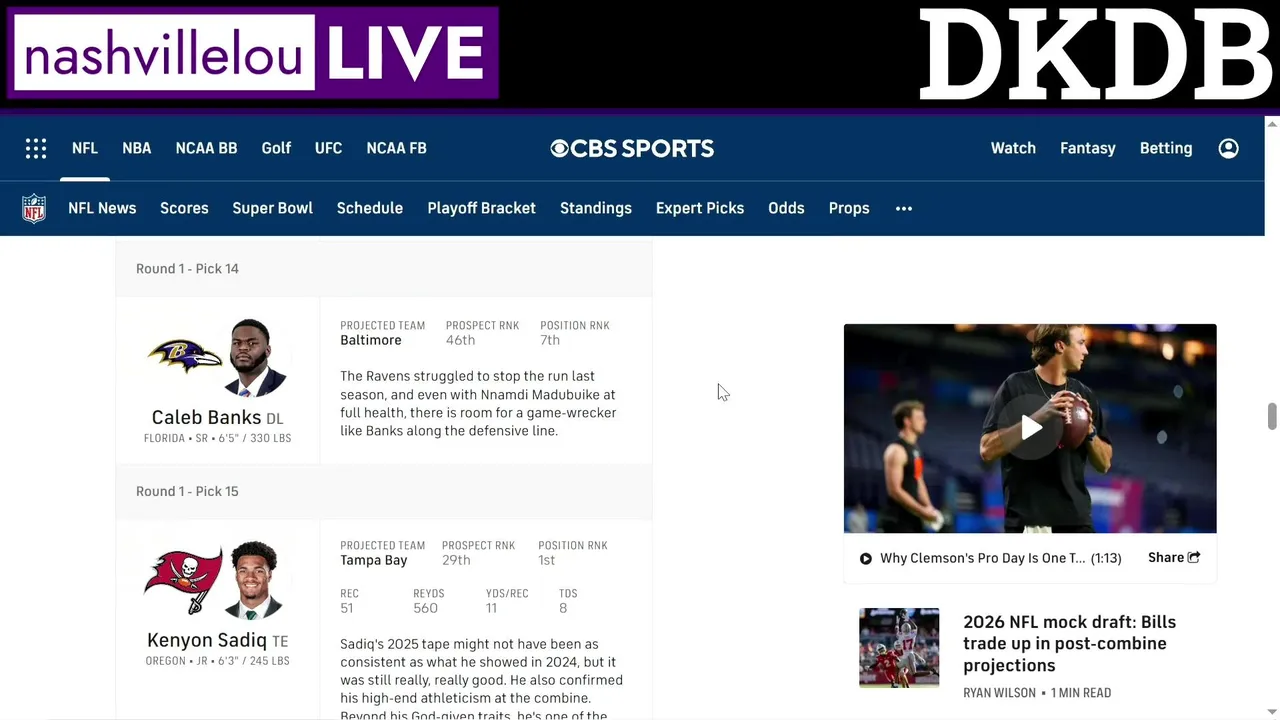View NFL Standings
The width and height of the screenshot is (1280, 720).
point(596,208)
